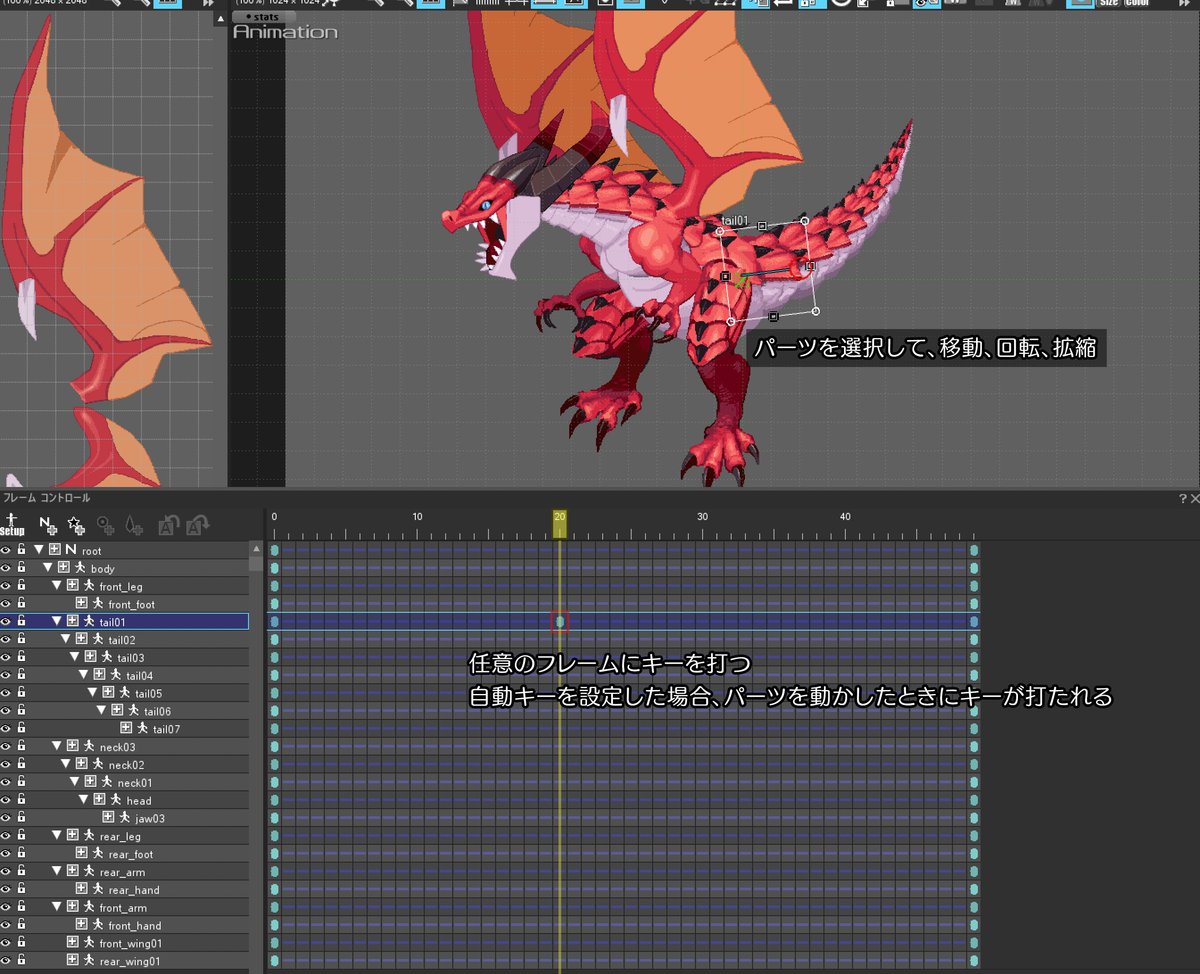Hide the neck01 part

pos(6,782)
